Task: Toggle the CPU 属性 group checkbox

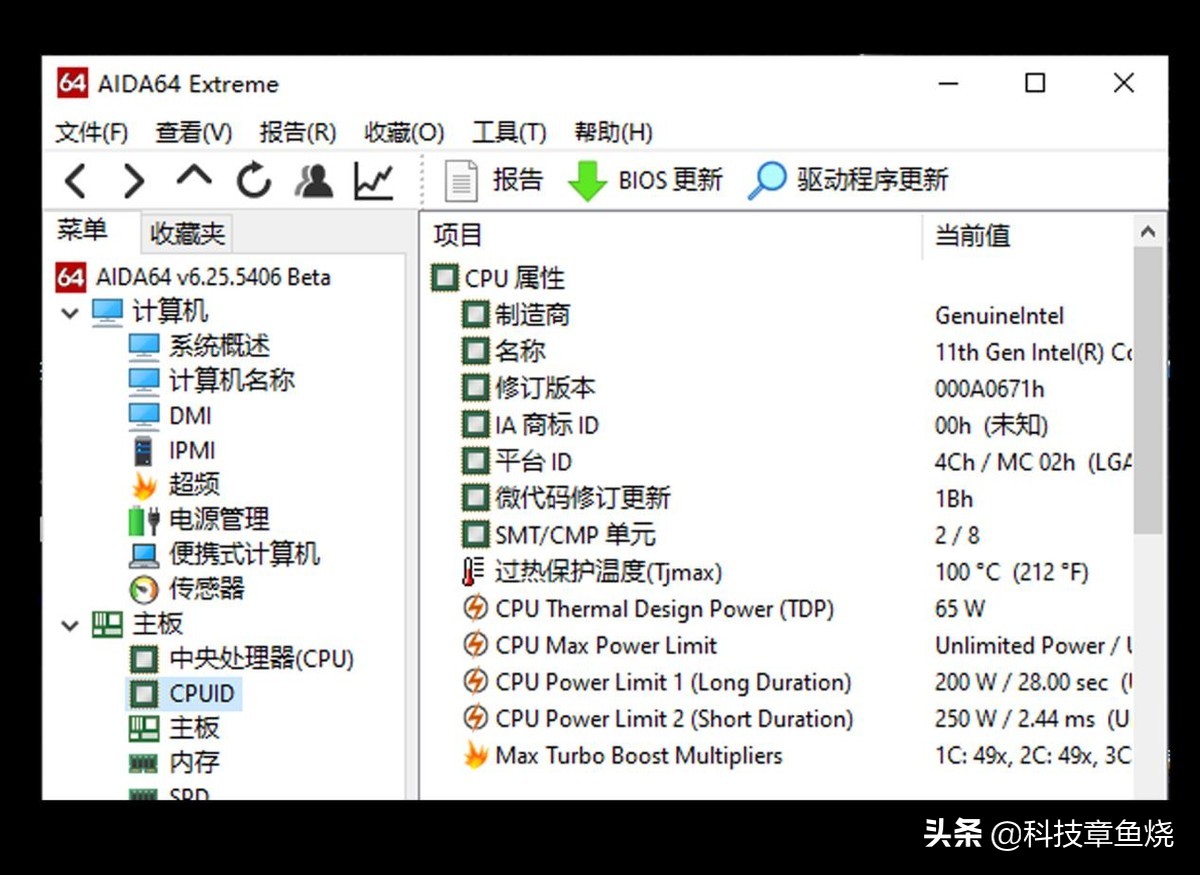Action: (443, 278)
